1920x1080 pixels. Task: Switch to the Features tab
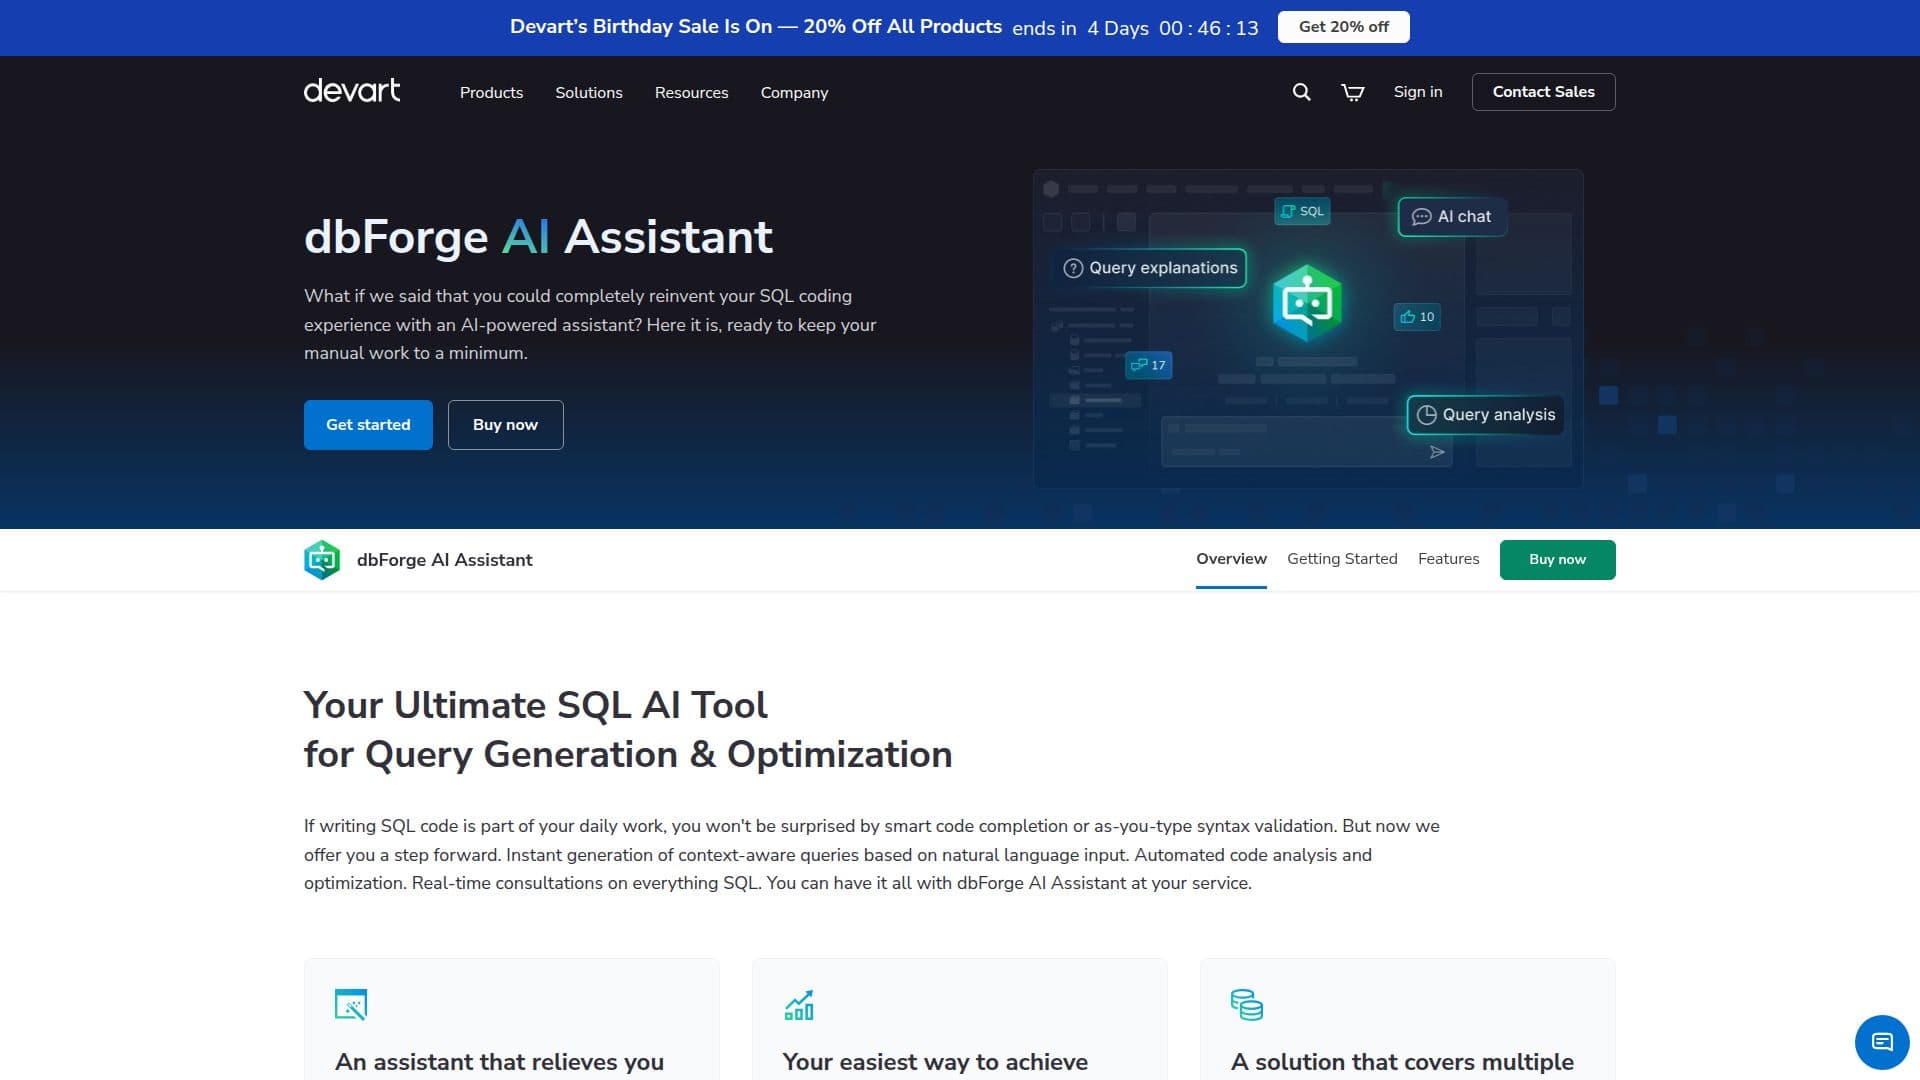coord(1448,559)
